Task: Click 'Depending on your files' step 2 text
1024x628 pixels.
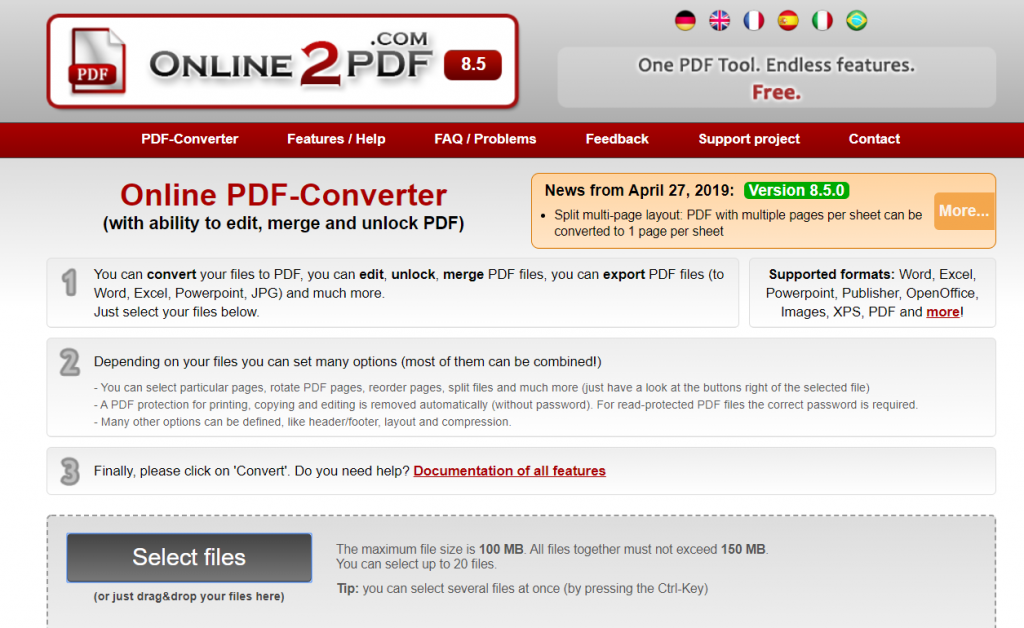Action: 347,362
